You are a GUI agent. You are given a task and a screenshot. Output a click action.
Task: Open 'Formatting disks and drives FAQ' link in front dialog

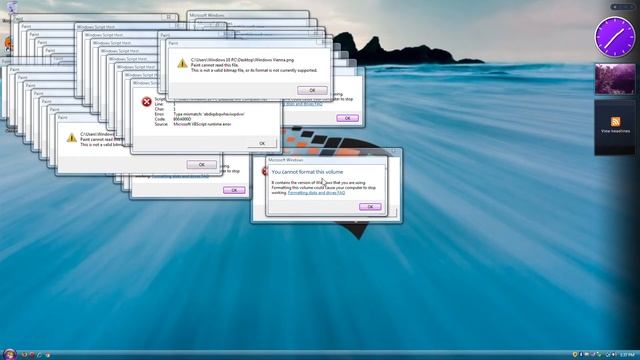click(316, 193)
